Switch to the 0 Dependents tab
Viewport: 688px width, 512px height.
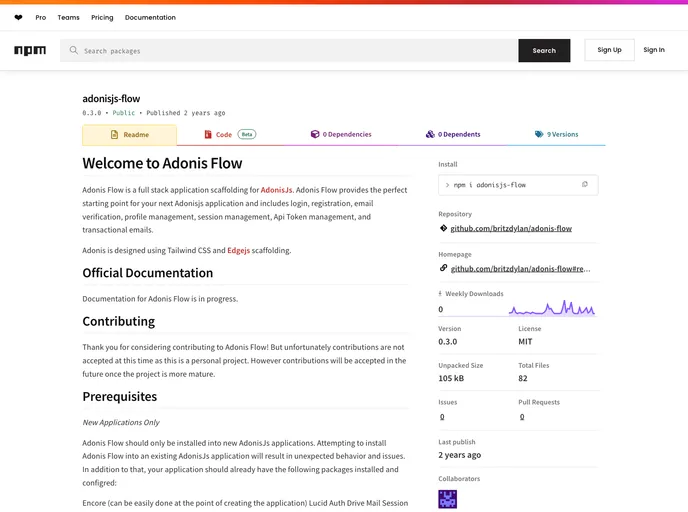pos(453,134)
